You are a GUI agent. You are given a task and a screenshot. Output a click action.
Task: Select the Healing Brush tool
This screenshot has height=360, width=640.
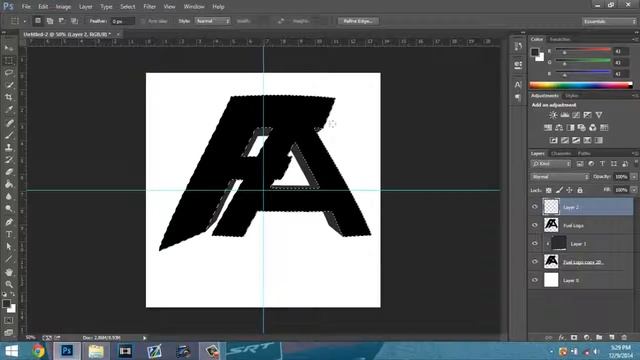point(9,123)
